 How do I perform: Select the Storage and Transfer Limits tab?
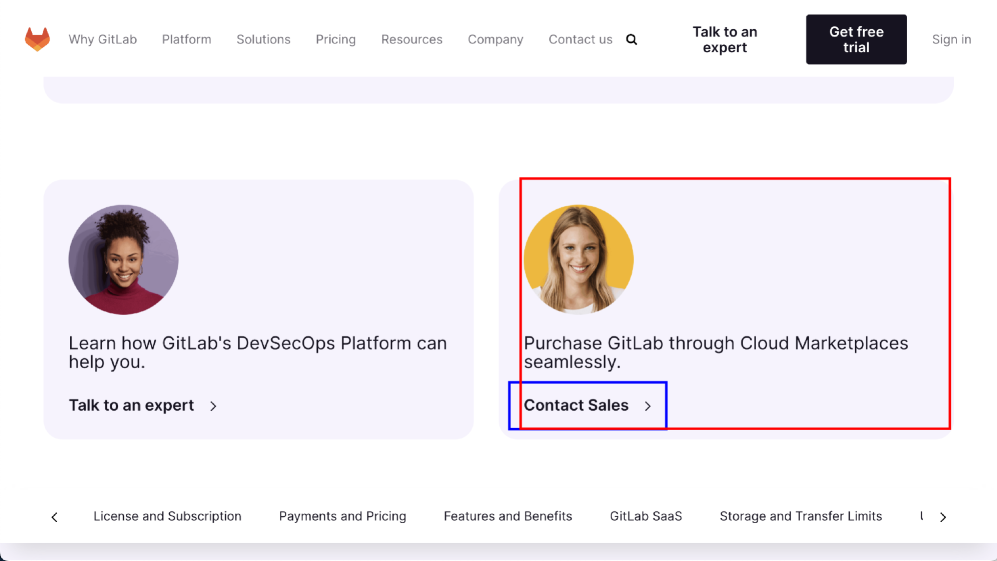coord(801,516)
